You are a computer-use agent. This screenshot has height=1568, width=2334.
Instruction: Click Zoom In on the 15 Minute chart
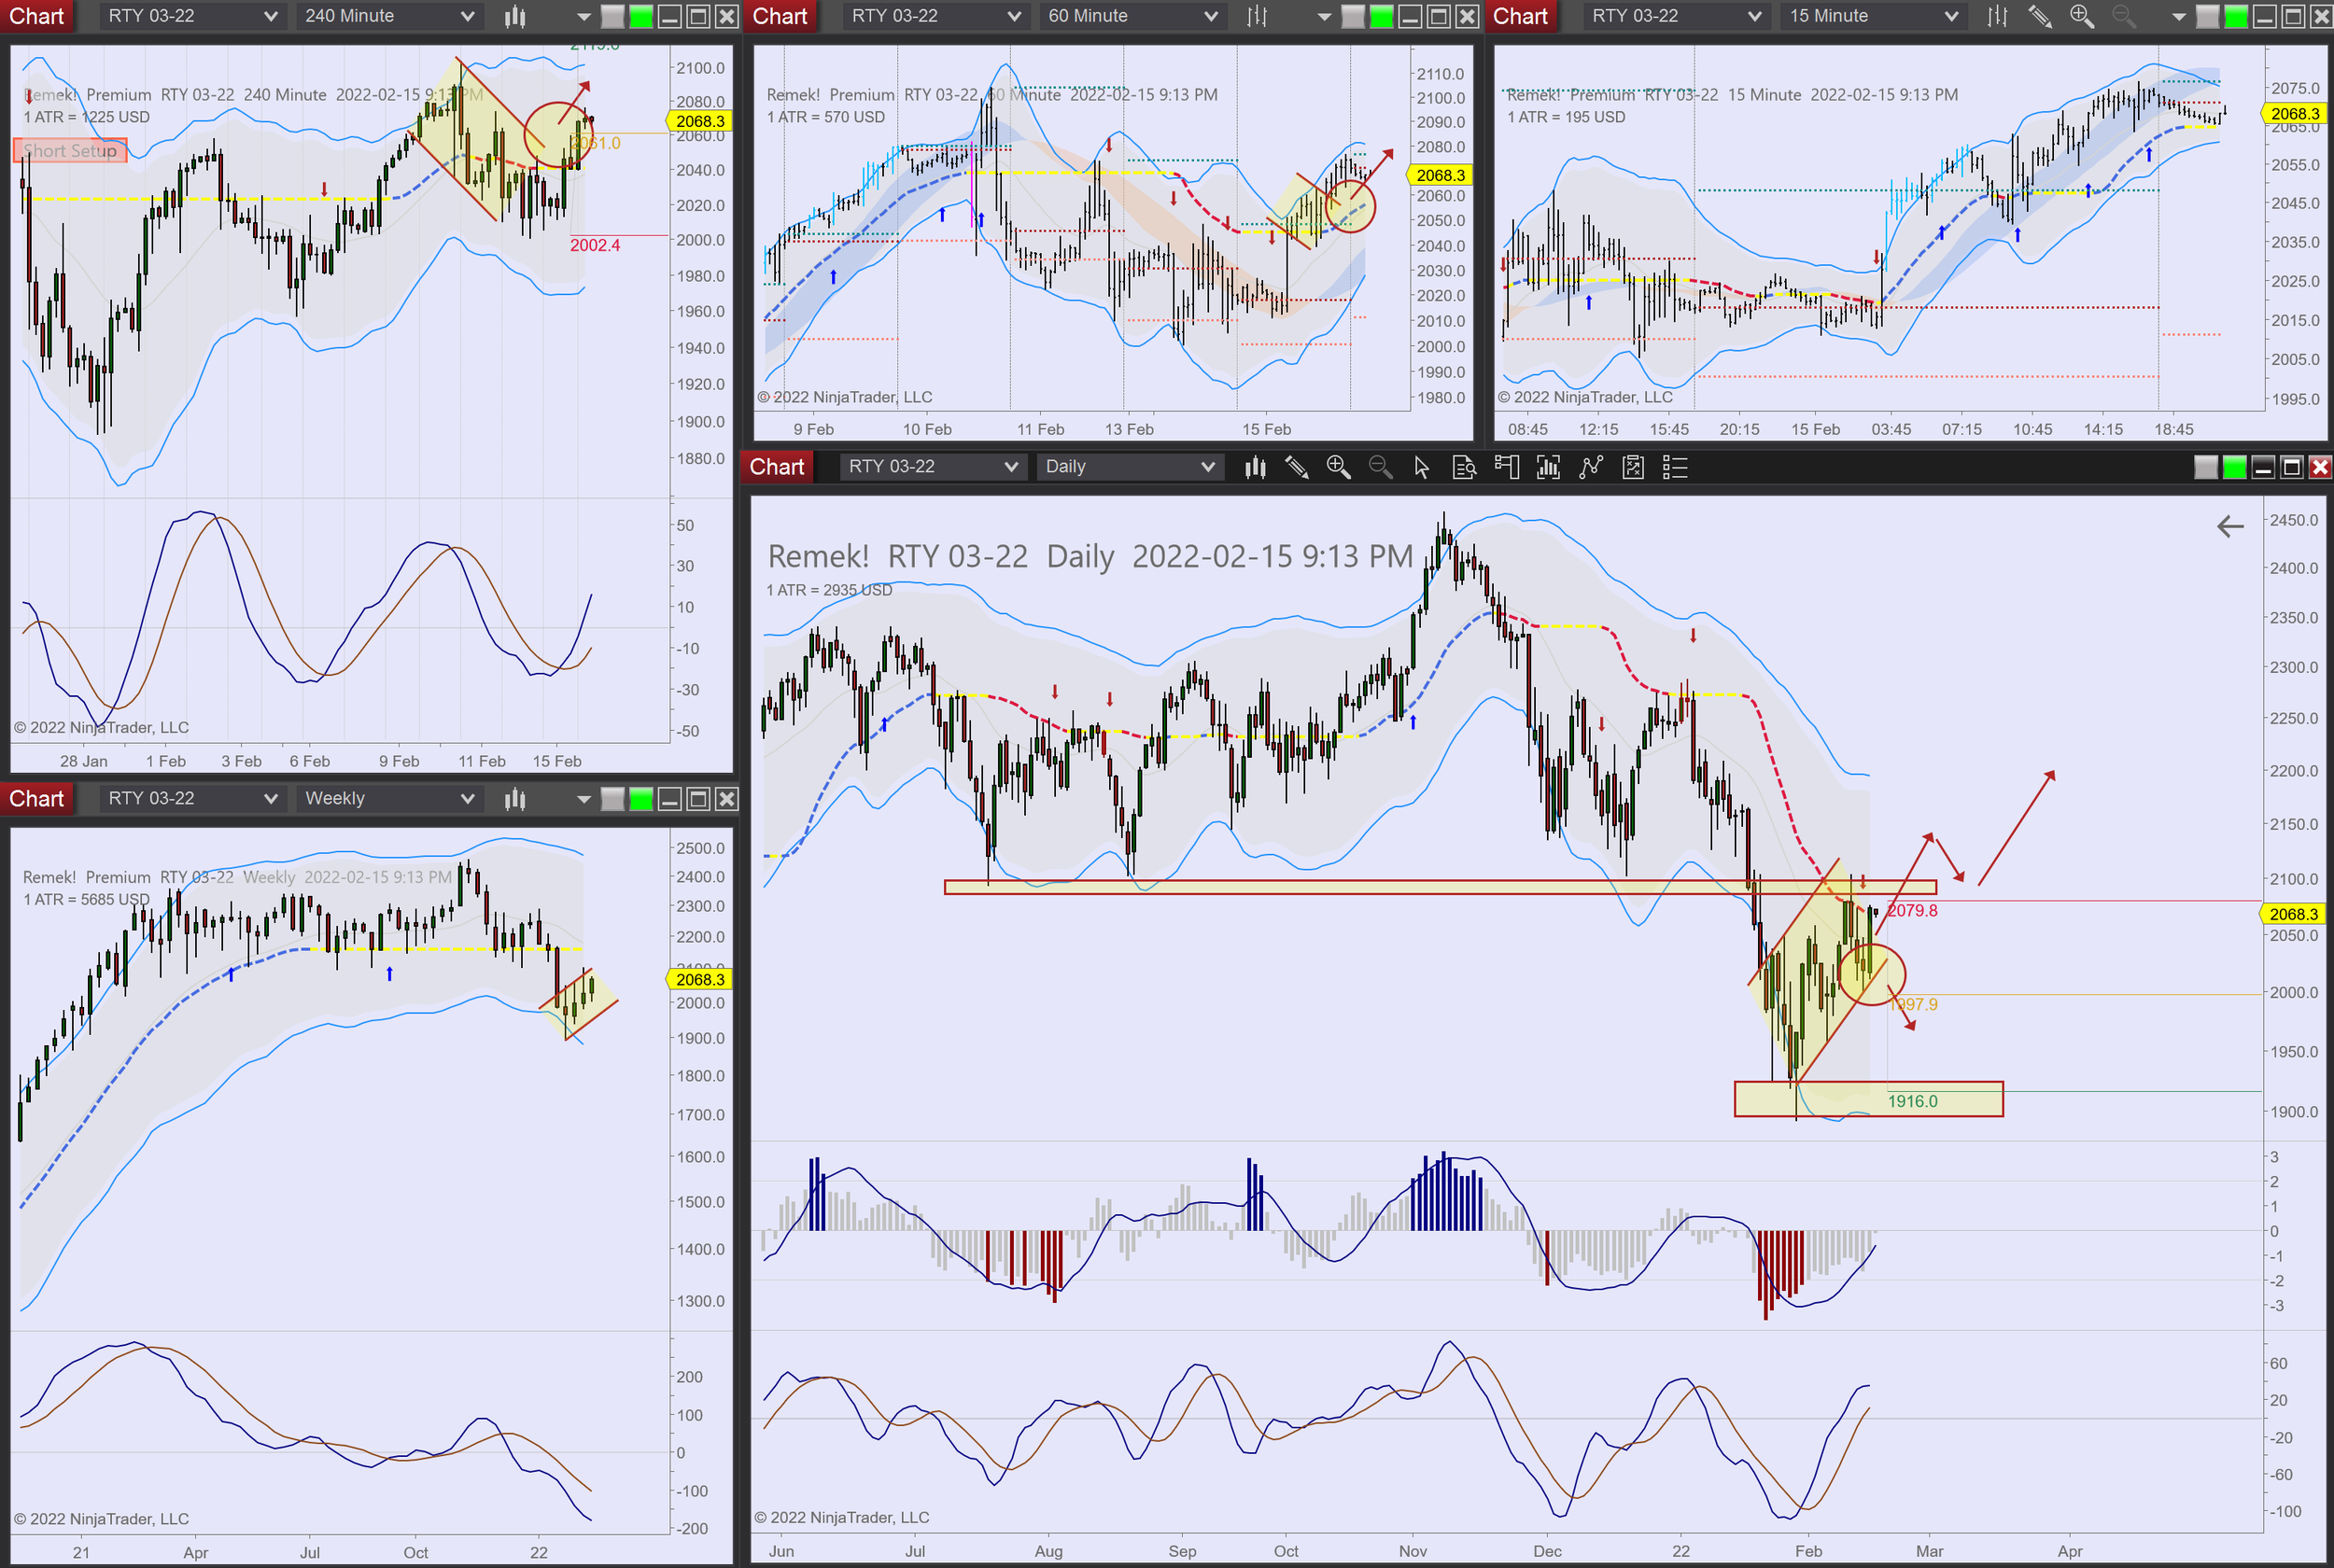point(2081,16)
